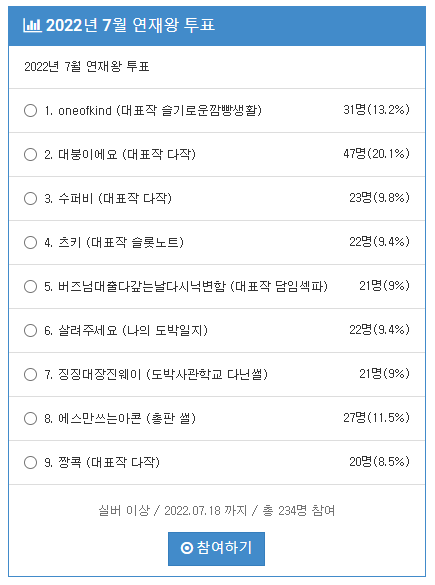Choose 살려주세요 나의 도박일지 radio button
The image size is (435, 585).
pos(31,331)
